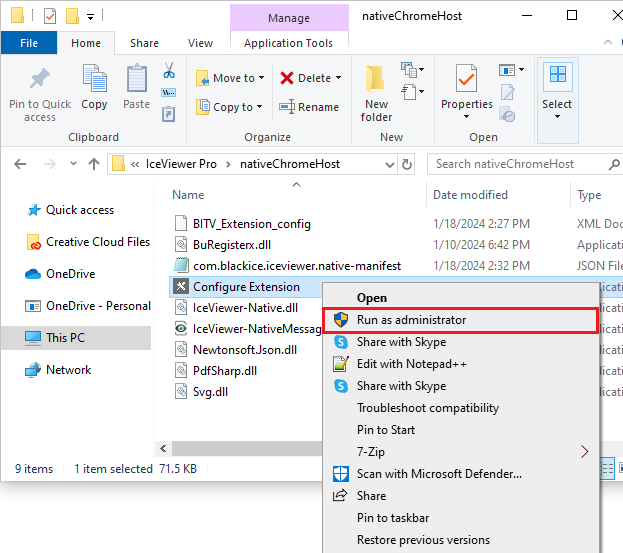Click the Rename ribbon button
This screenshot has height=553, width=623.
[x=309, y=107]
